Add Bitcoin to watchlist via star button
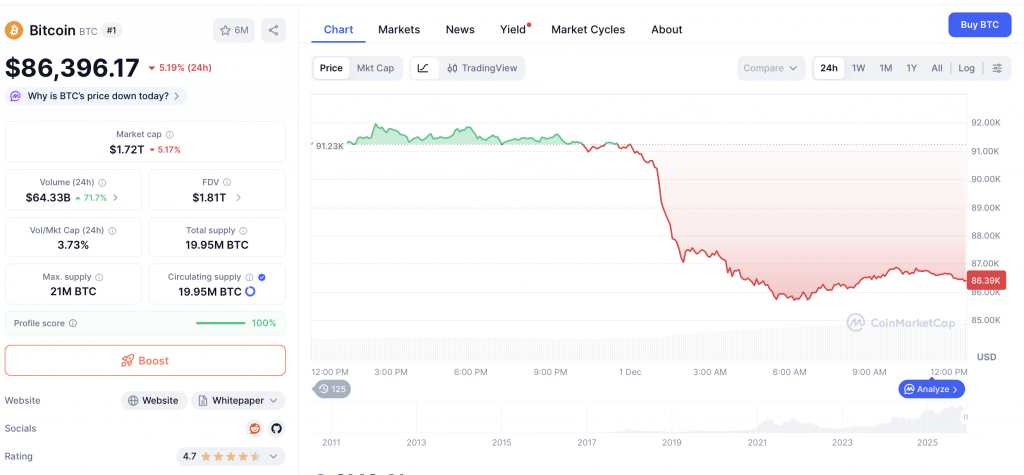Viewport: 1024px width, 475px height. 233,30
